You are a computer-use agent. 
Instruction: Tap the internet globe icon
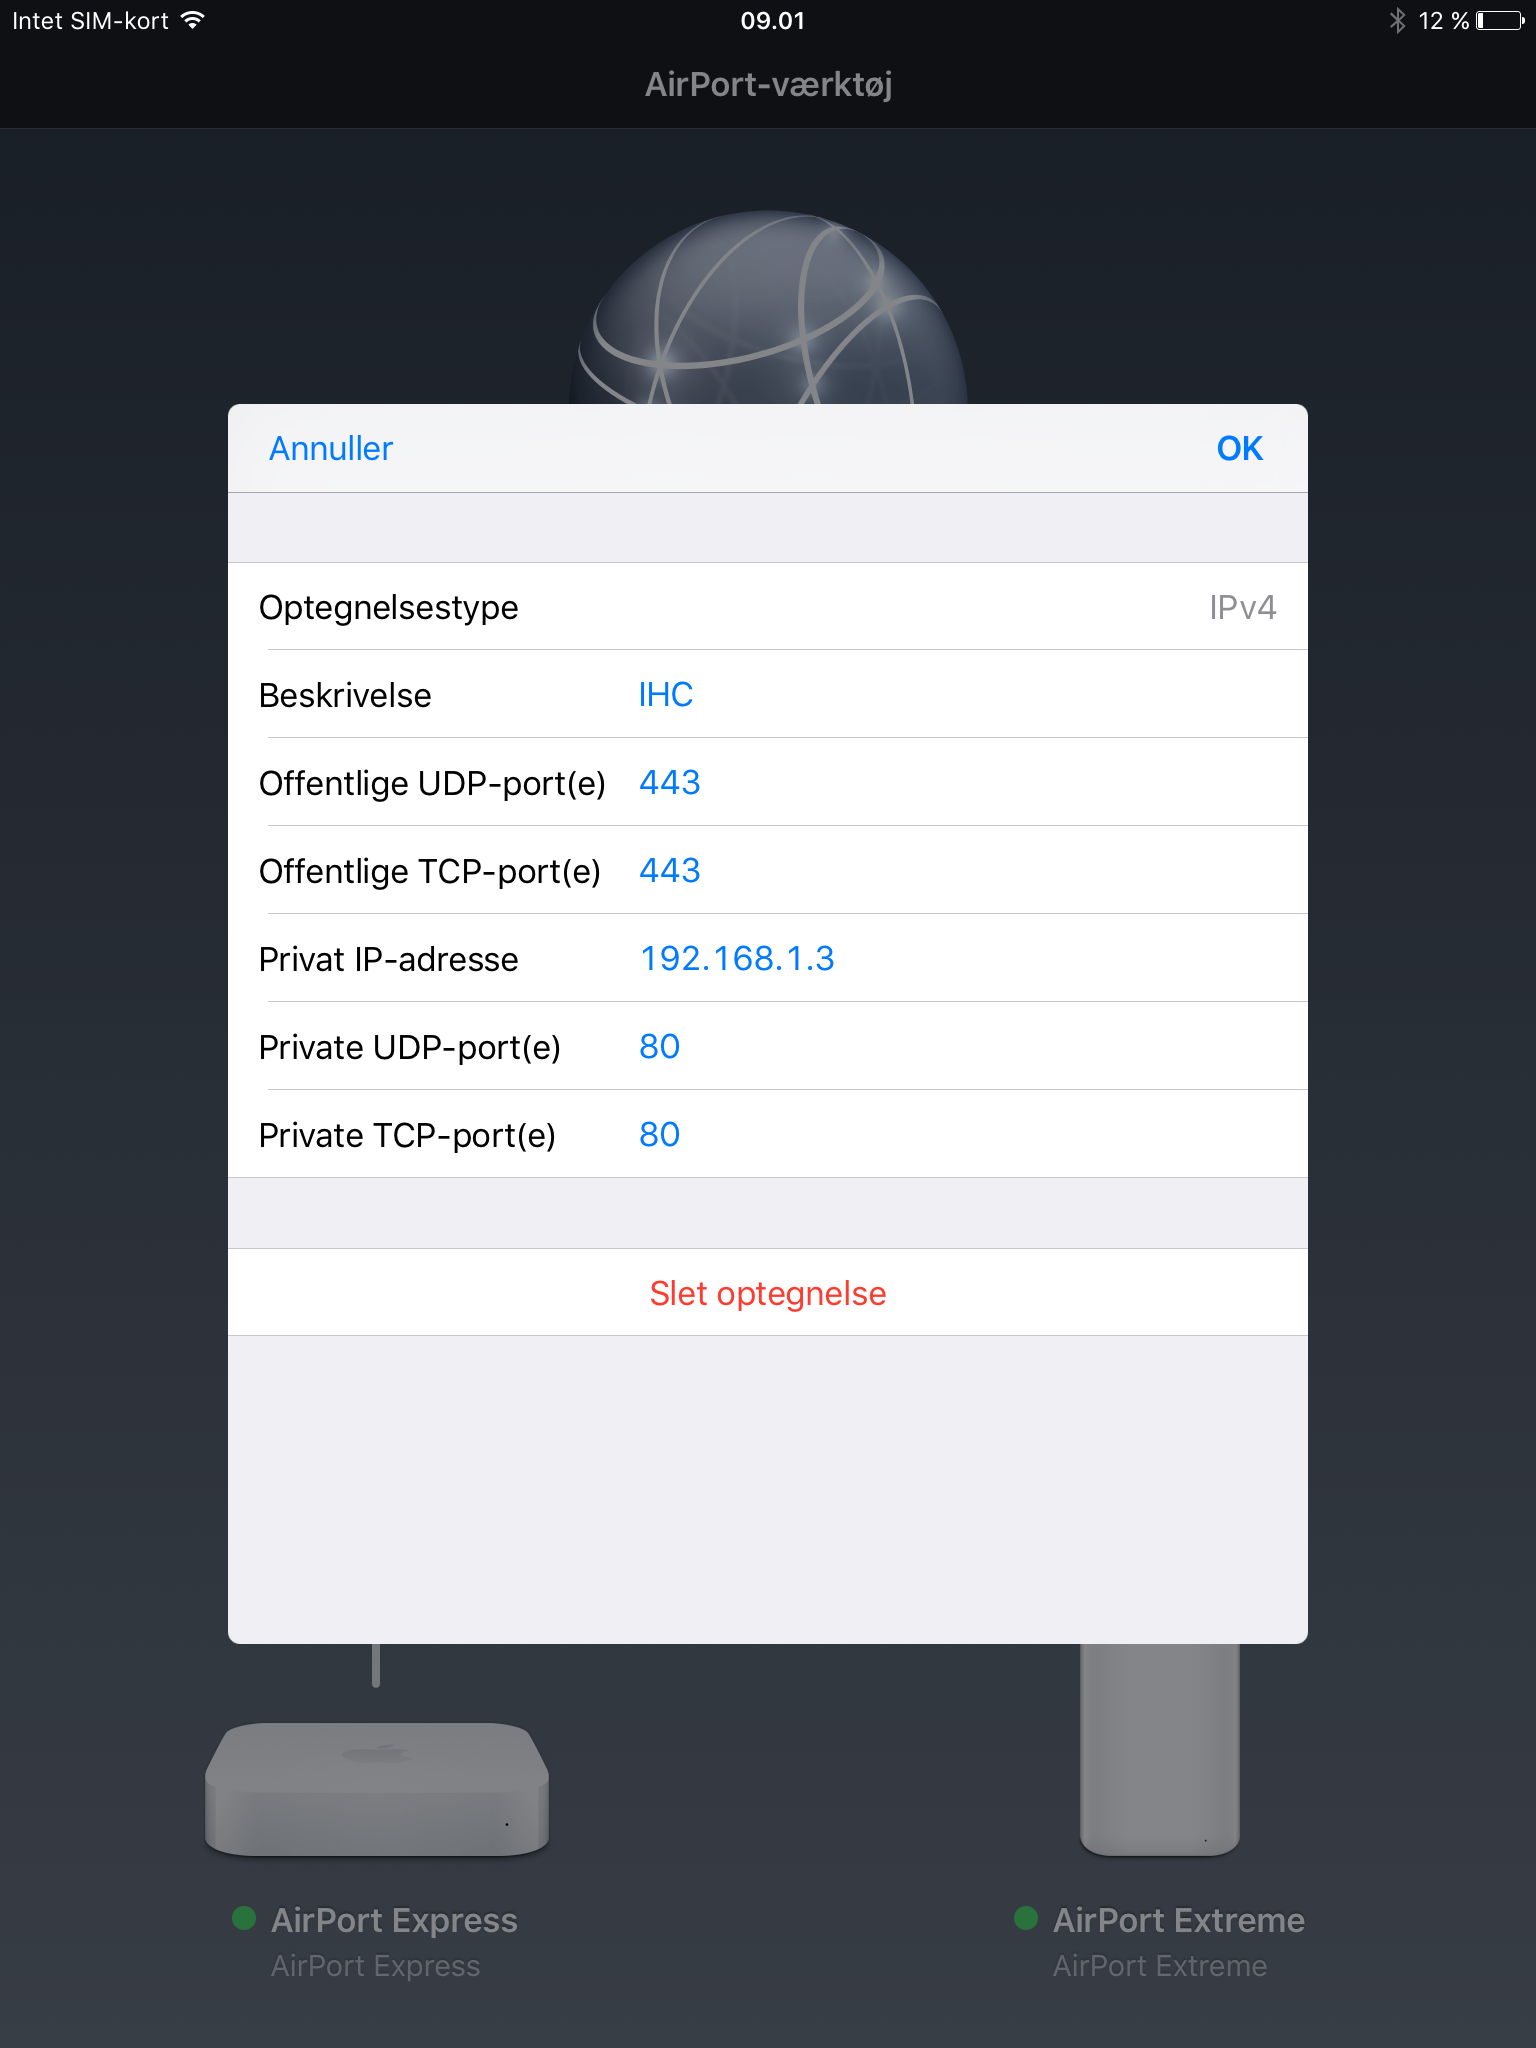click(768, 308)
